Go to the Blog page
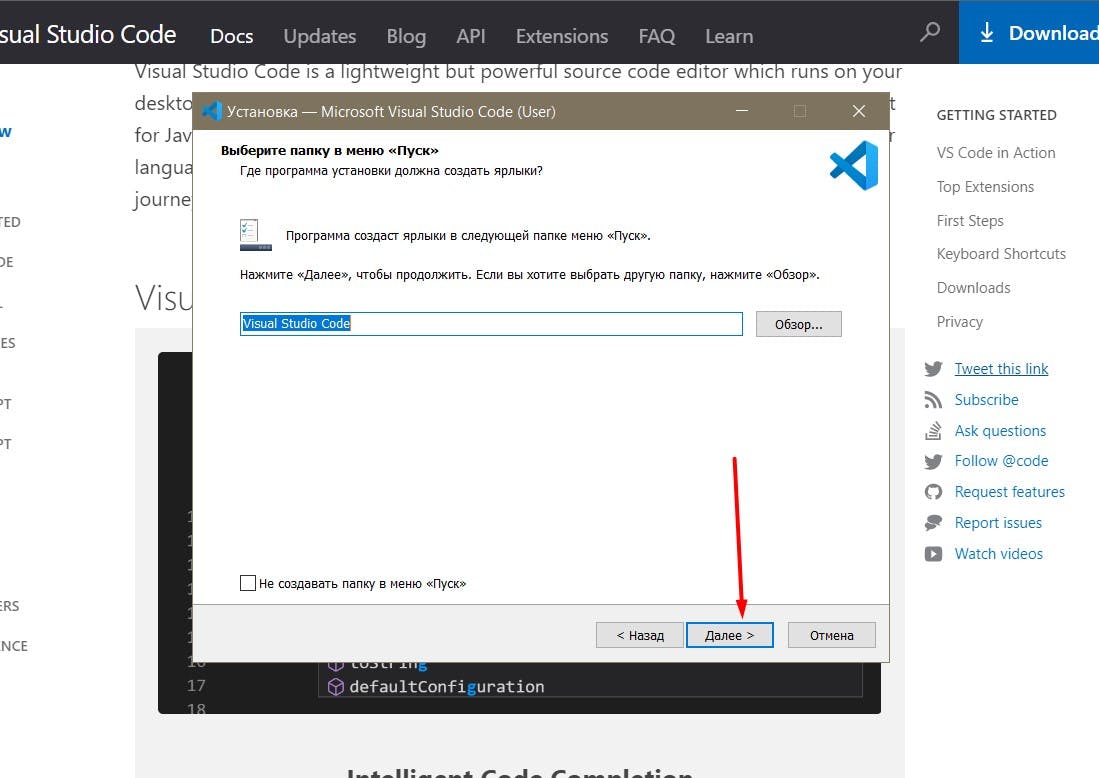Image resolution: width=1099 pixels, height=778 pixels. point(406,36)
